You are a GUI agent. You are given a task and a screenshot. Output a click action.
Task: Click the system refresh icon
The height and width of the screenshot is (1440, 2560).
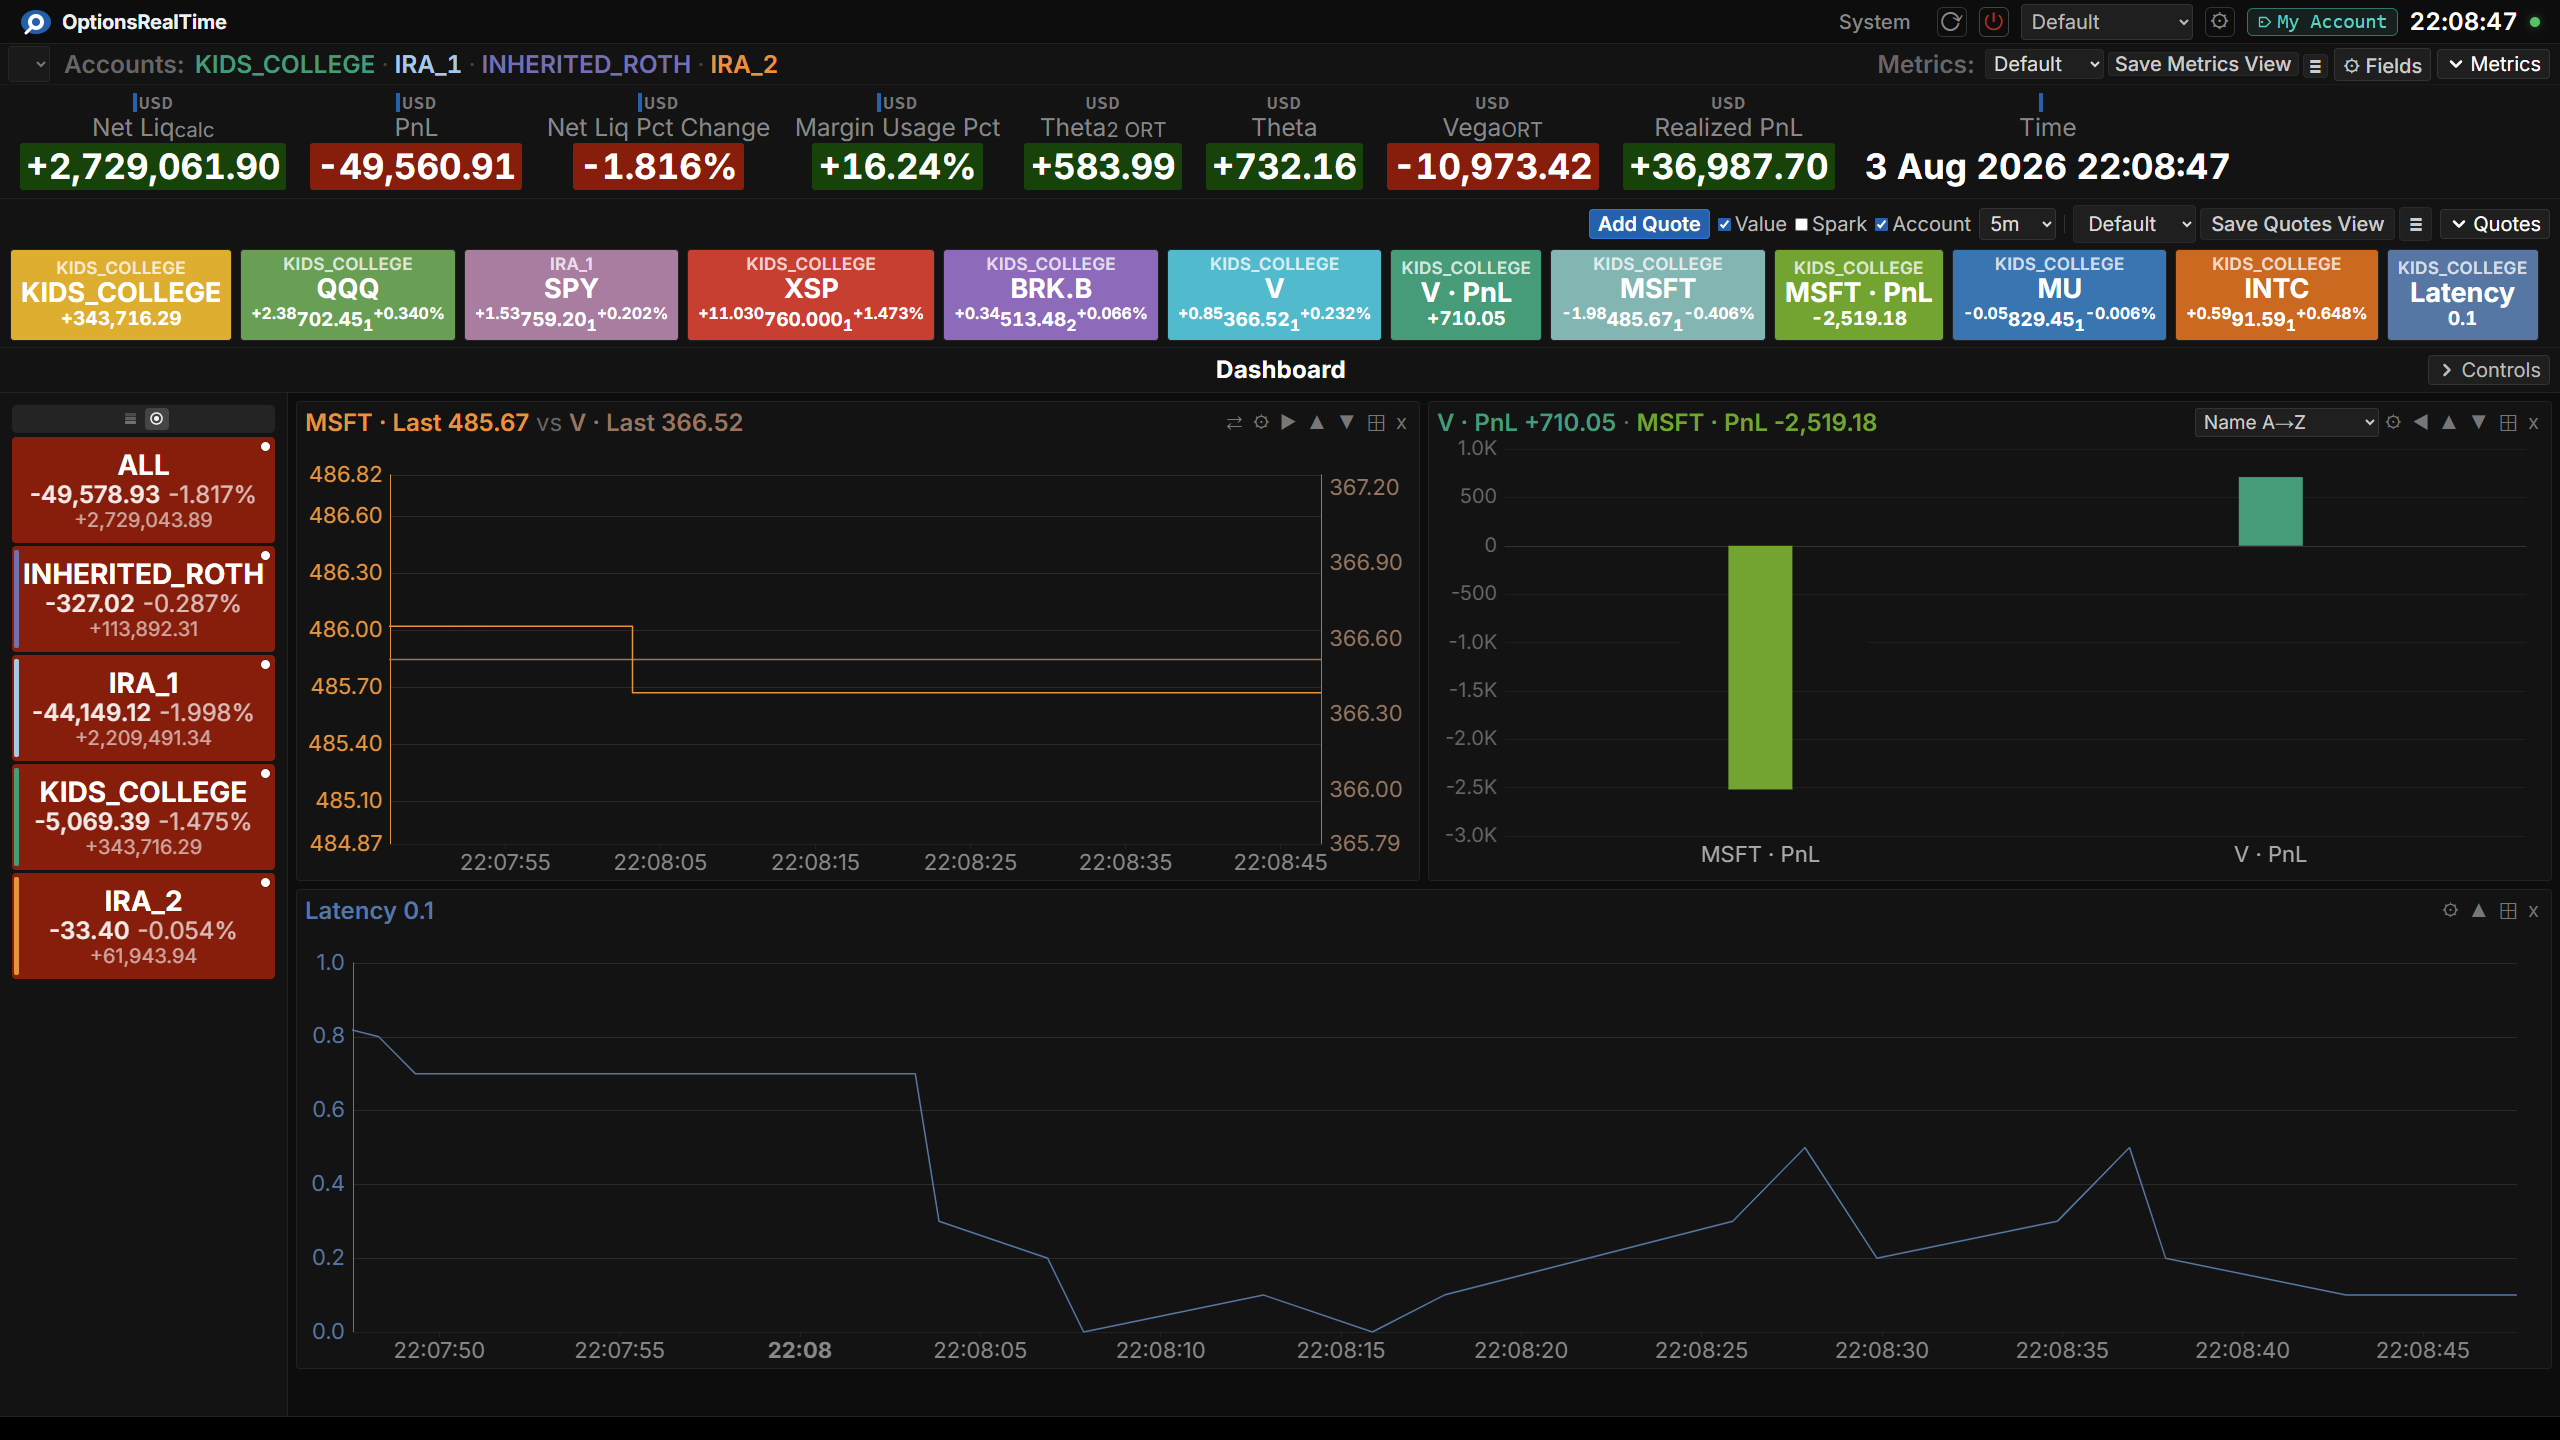(x=1950, y=22)
